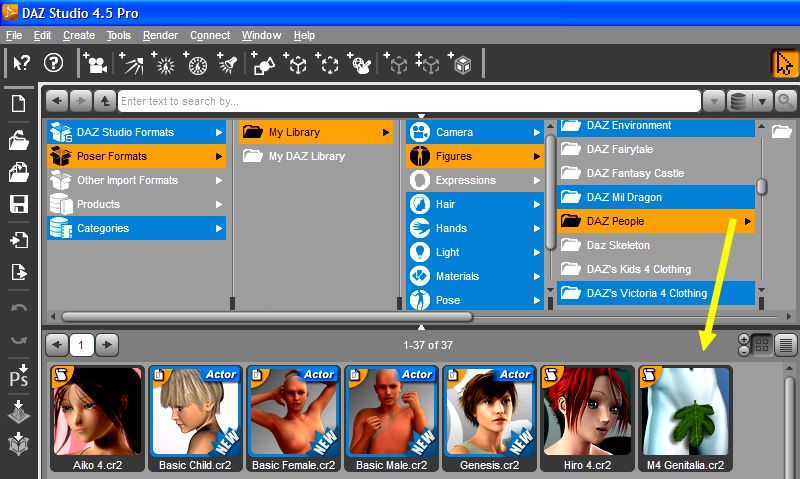Click the What's This help cursor icon
Viewport: 800px width, 479px height.
point(21,63)
